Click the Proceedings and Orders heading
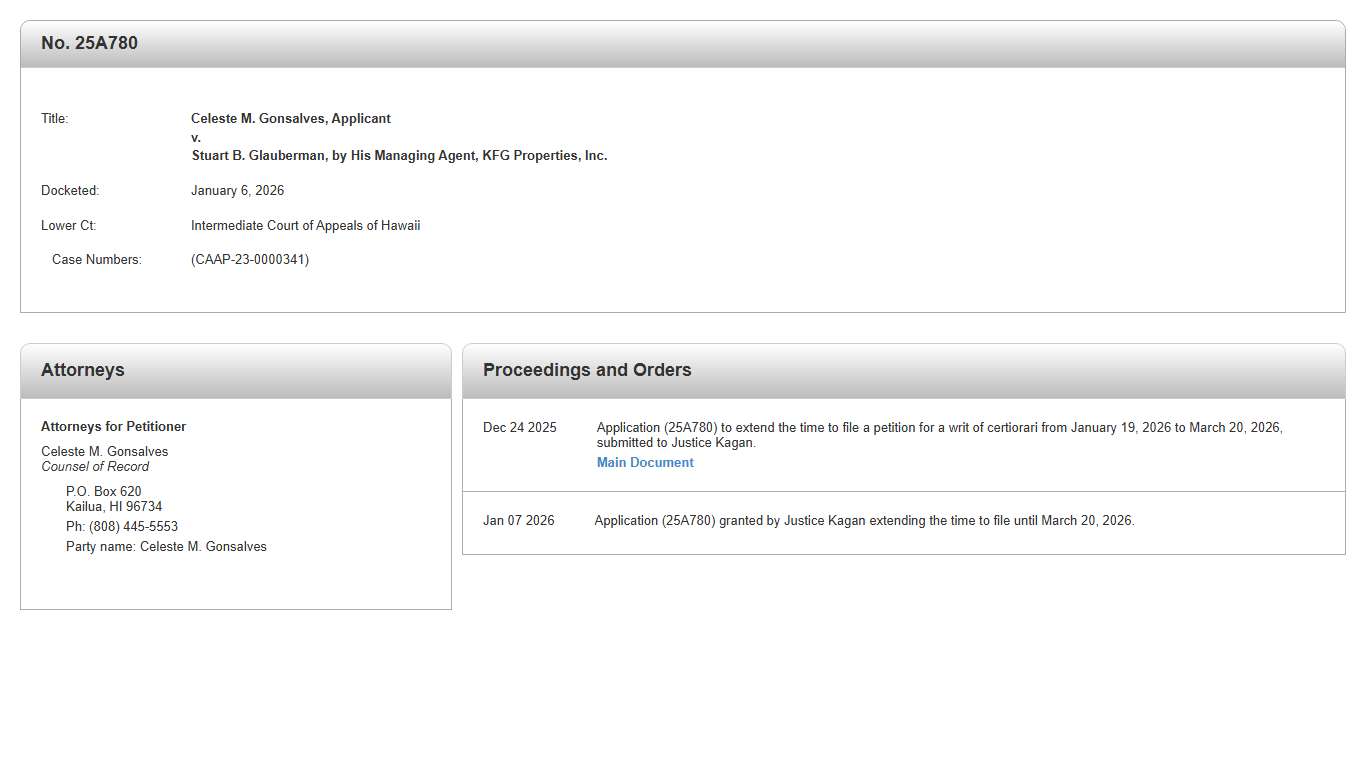 [x=587, y=370]
